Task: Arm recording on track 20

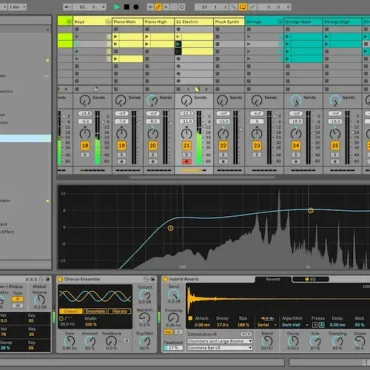Action: point(153,162)
